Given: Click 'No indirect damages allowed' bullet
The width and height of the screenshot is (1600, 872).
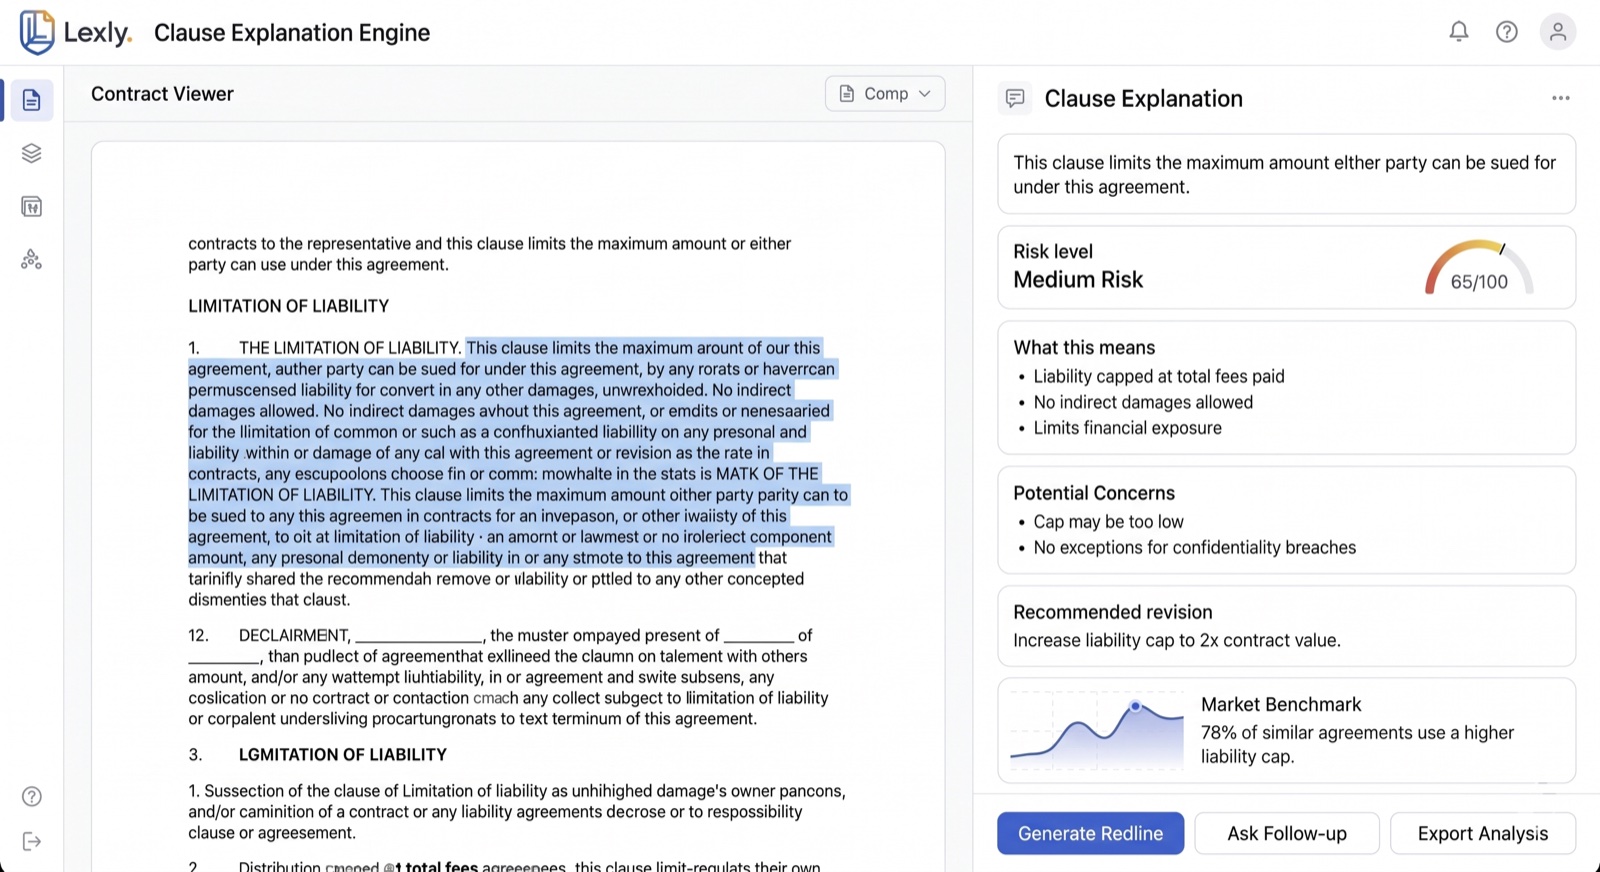Looking at the screenshot, I should [1143, 402].
